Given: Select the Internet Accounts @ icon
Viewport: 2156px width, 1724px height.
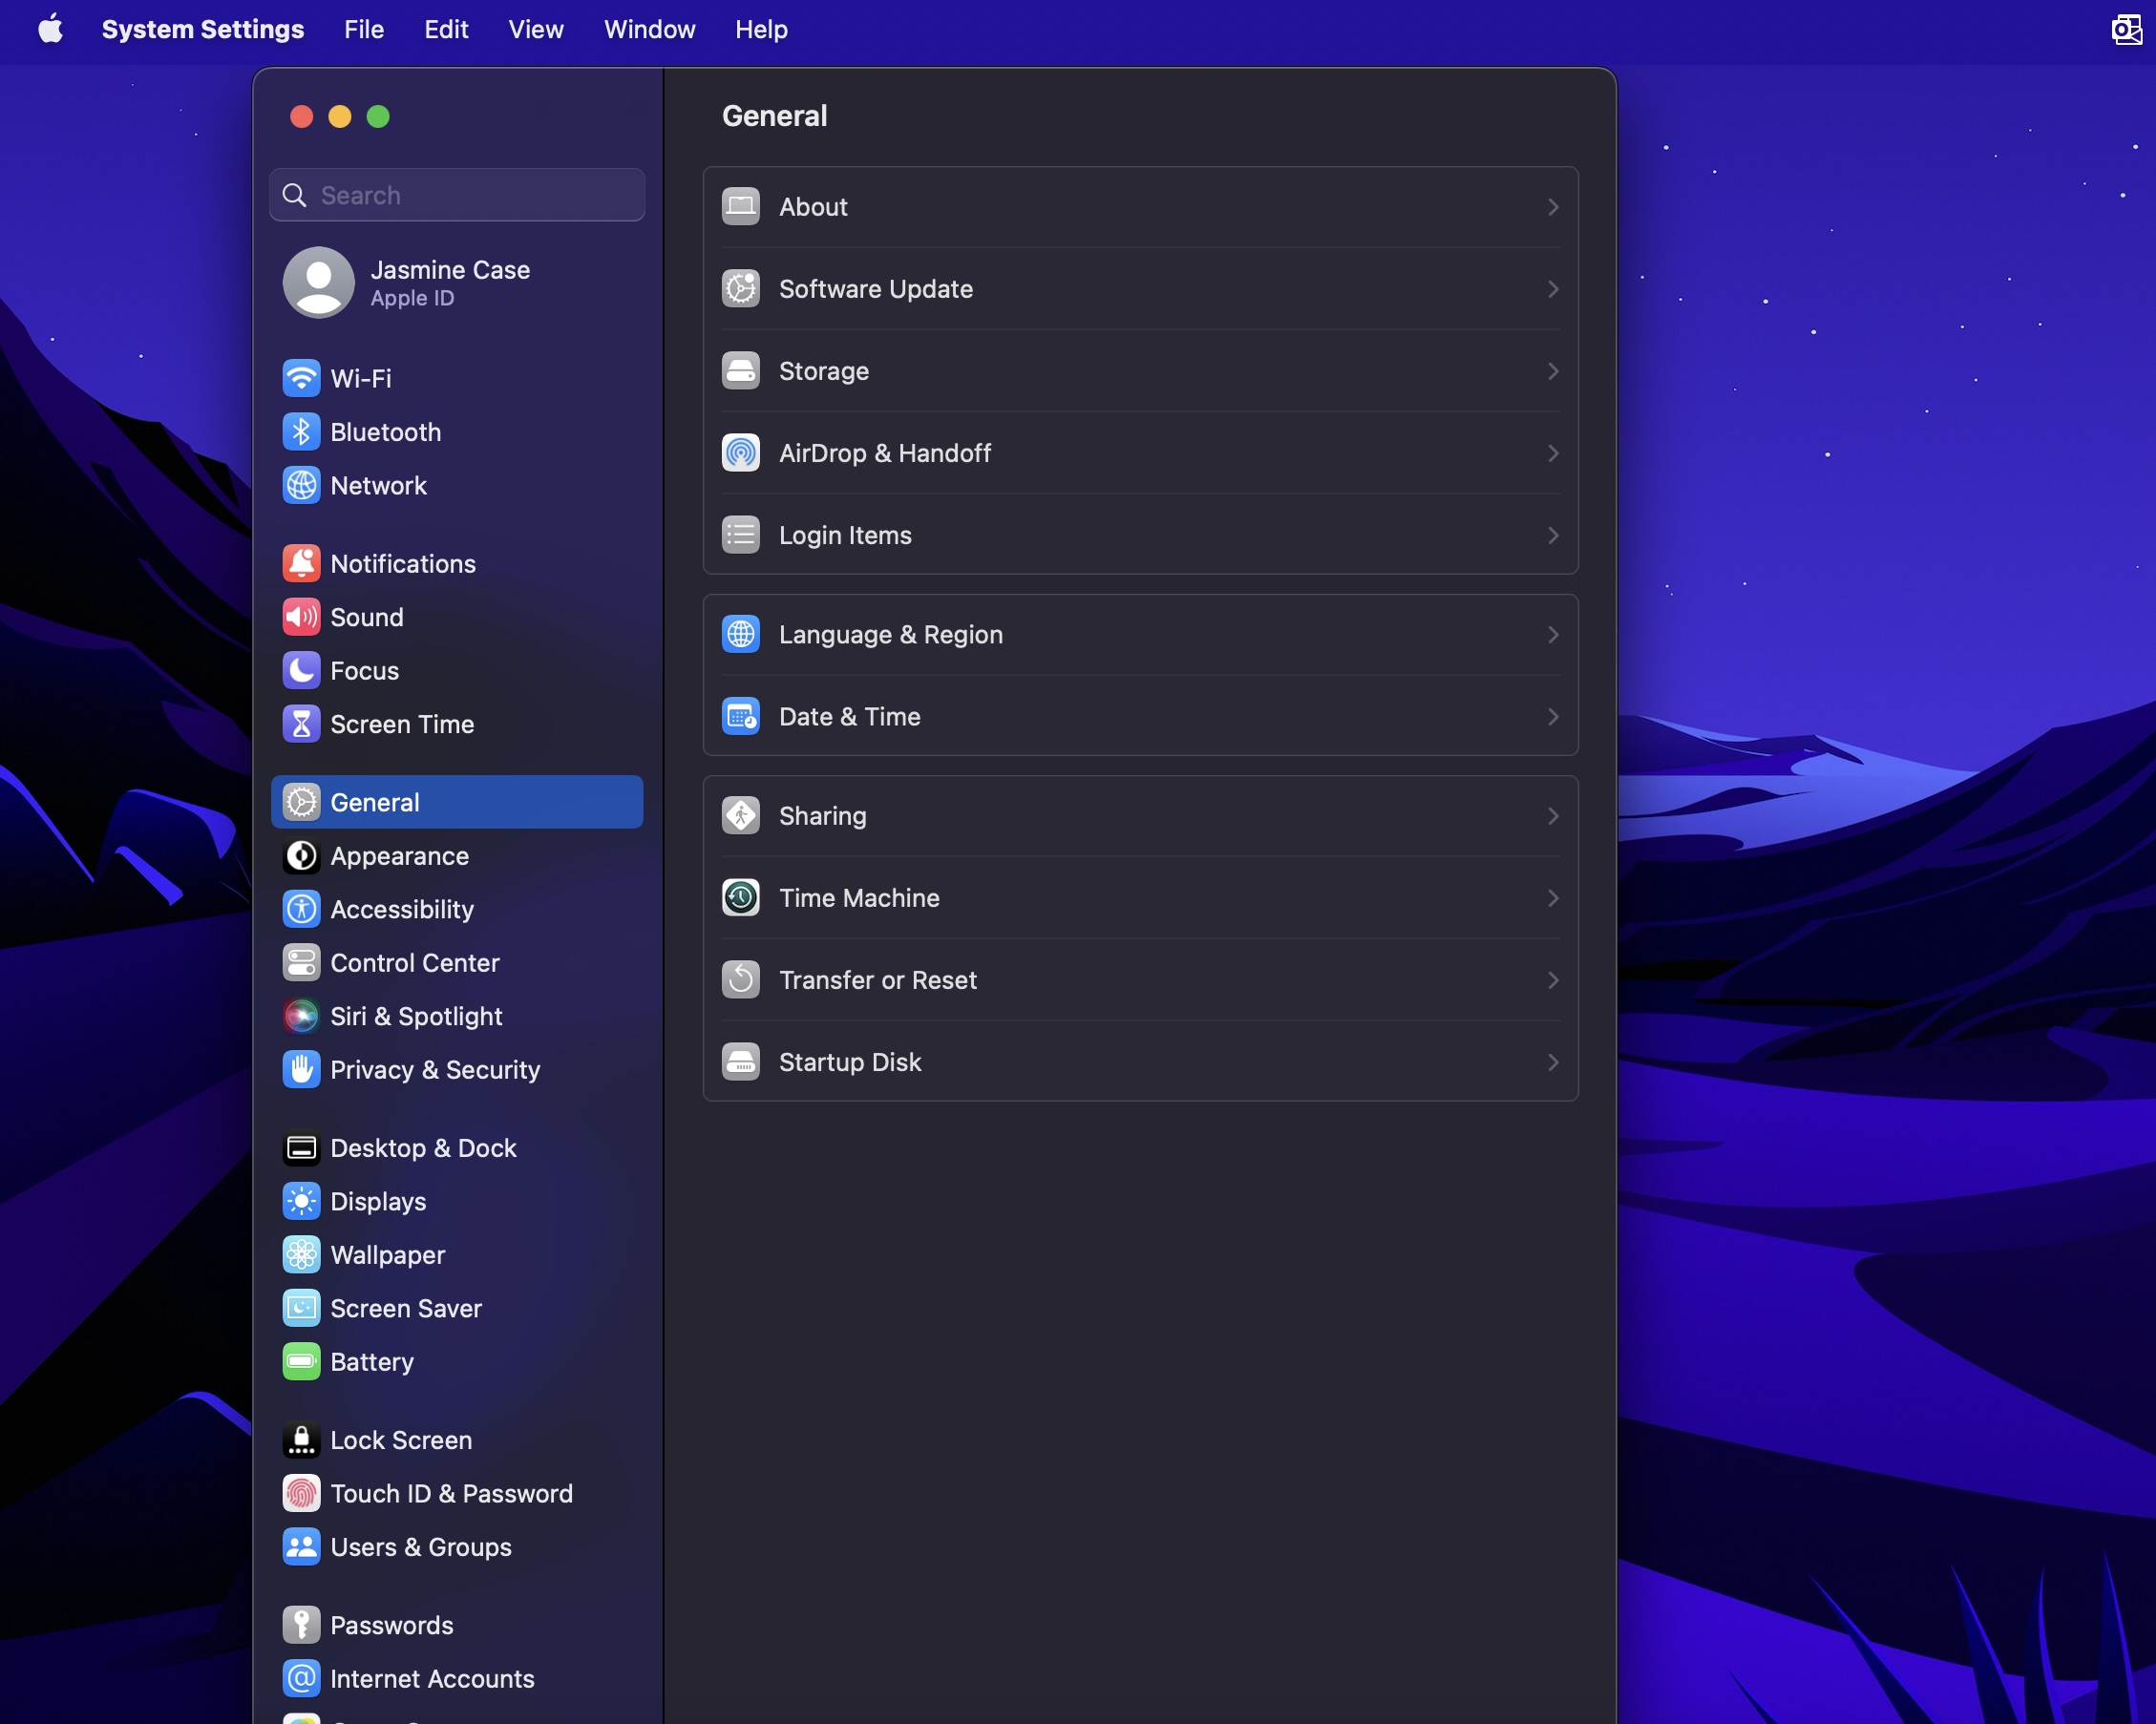Looking at the screenshot, I should click(x=301, y=1679).
